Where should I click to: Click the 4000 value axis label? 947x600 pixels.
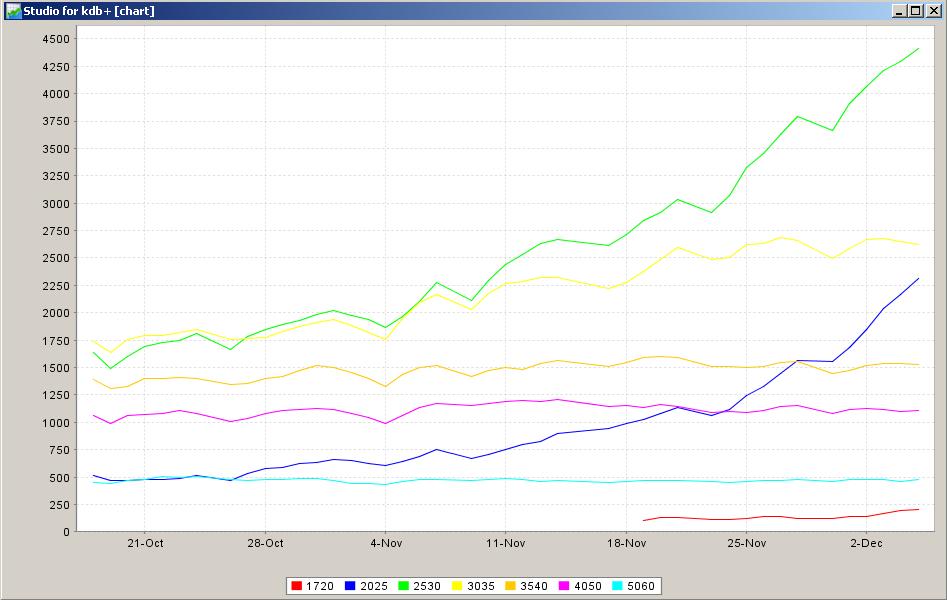point(56,94)
